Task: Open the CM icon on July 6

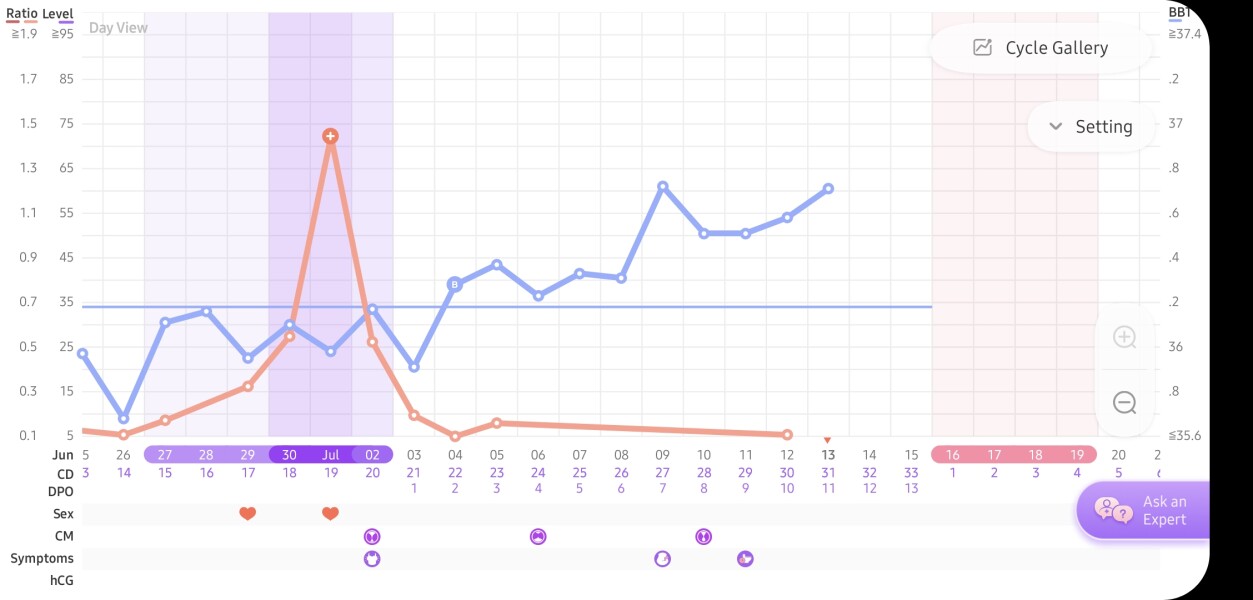Action: pyautogui.click(x=538, y=537)
